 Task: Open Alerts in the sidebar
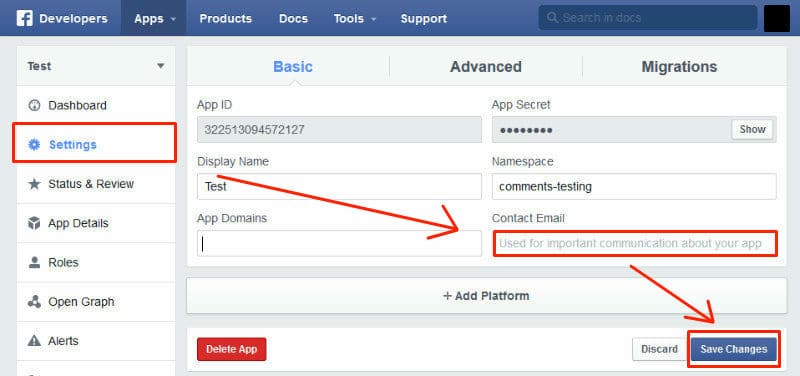coord(96,341)
